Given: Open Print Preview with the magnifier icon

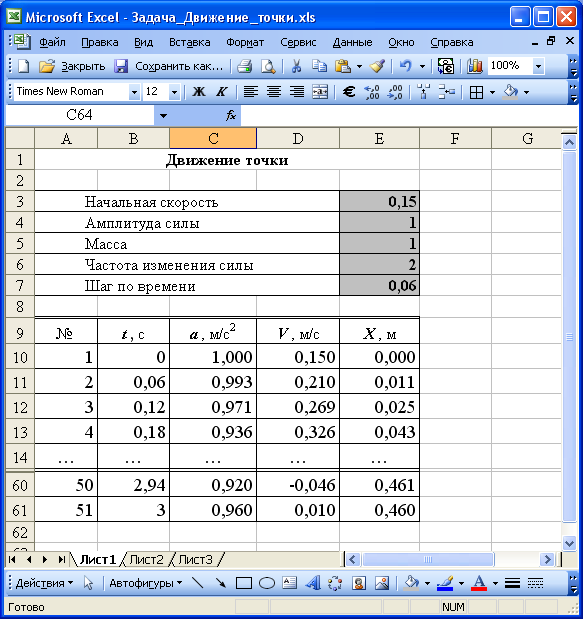Looking at the screenshot, I should [x=268, y=66].
